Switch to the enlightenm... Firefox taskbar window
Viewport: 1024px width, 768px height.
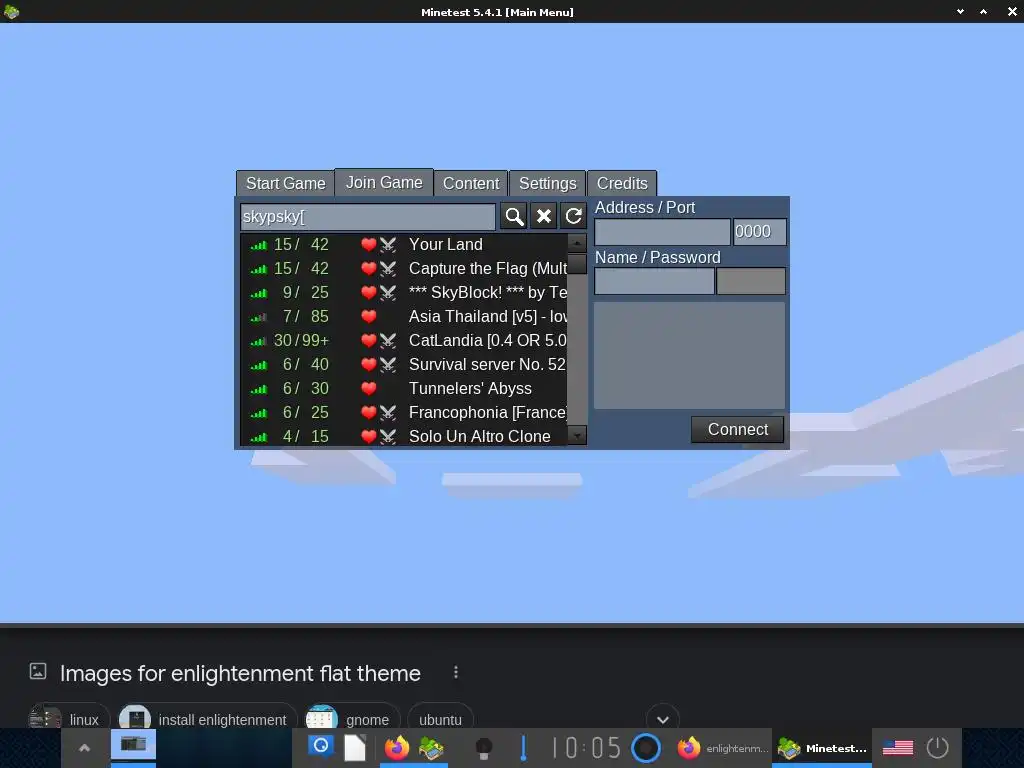[723, 748]
